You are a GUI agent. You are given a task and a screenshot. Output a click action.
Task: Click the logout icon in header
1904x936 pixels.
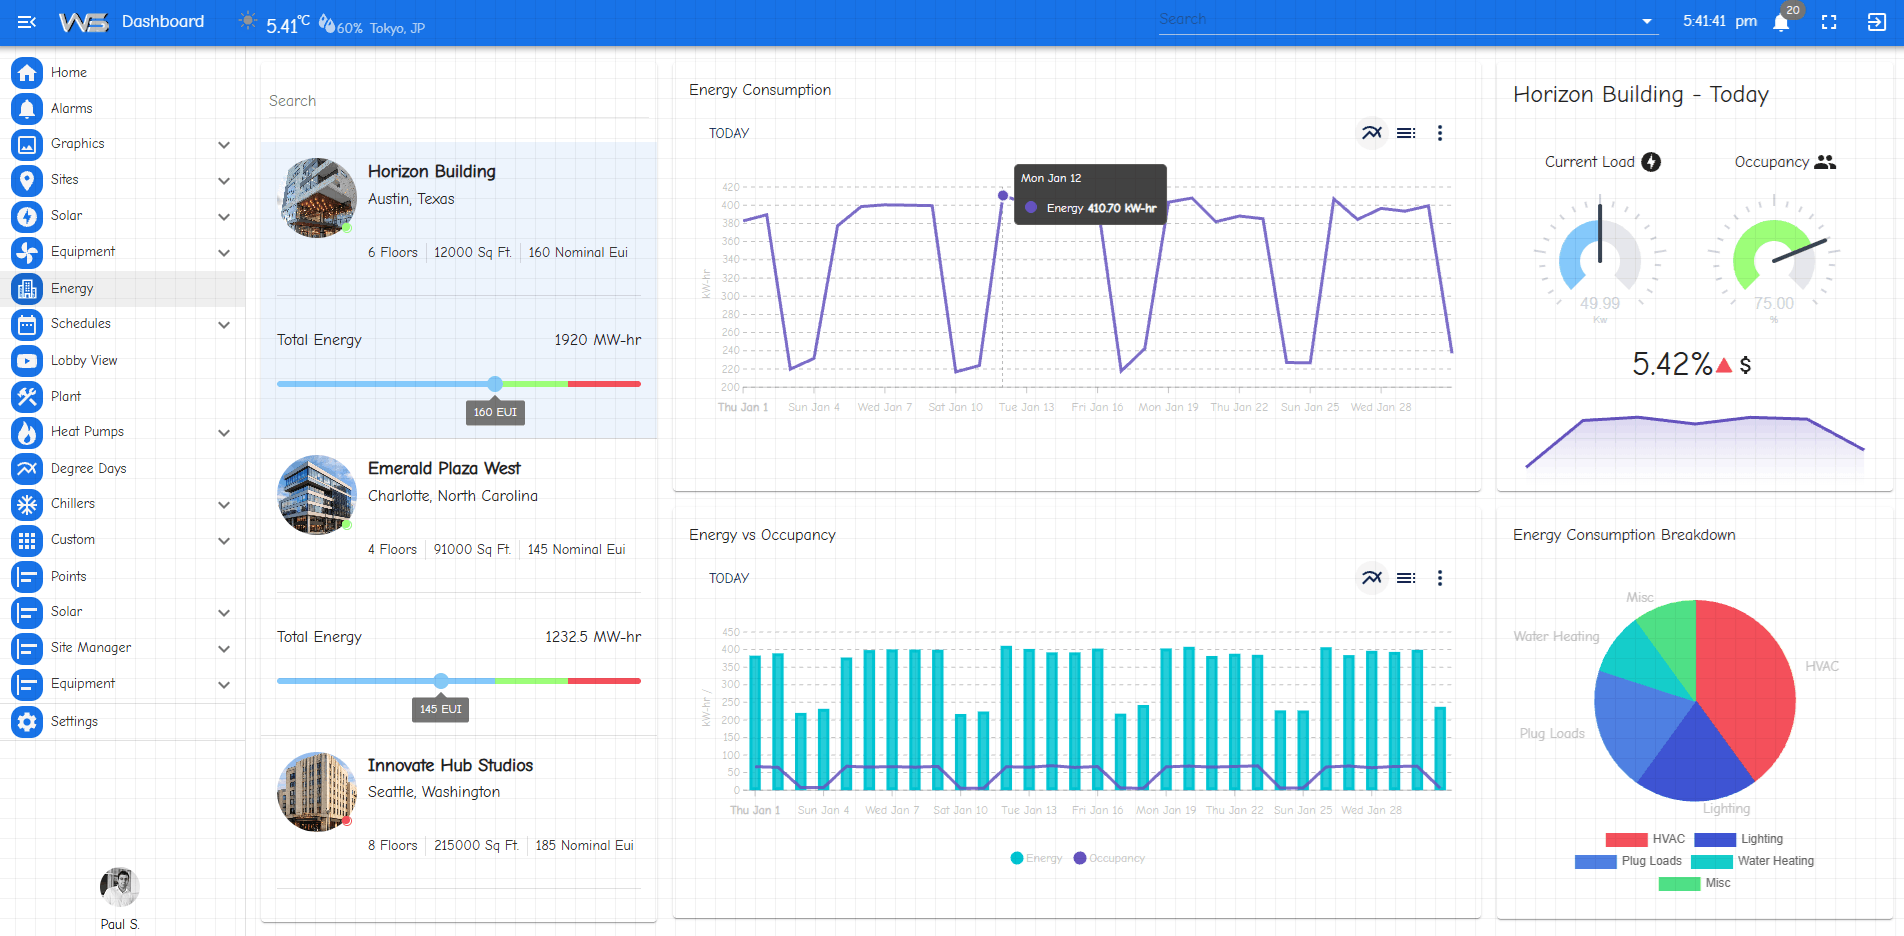point(1876,22)
